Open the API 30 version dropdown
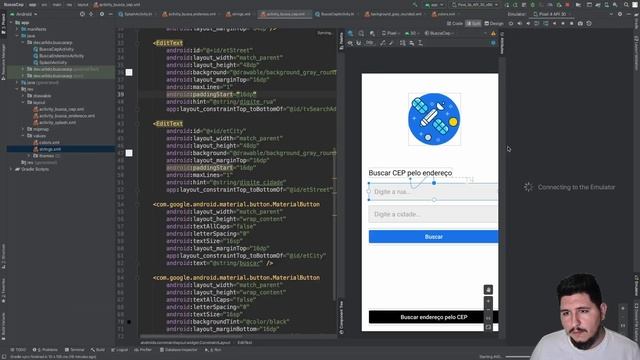Viewport: 640px width, 360px height. (411, 33)
